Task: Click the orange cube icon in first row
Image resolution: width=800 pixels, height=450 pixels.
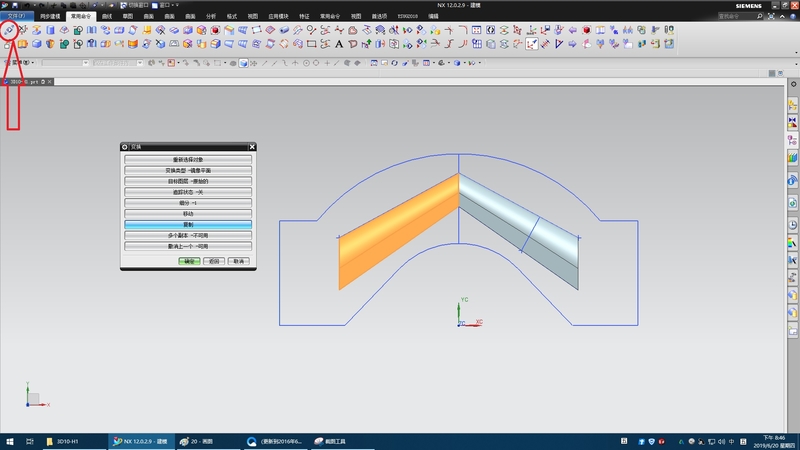Action: tap(202, 30)
